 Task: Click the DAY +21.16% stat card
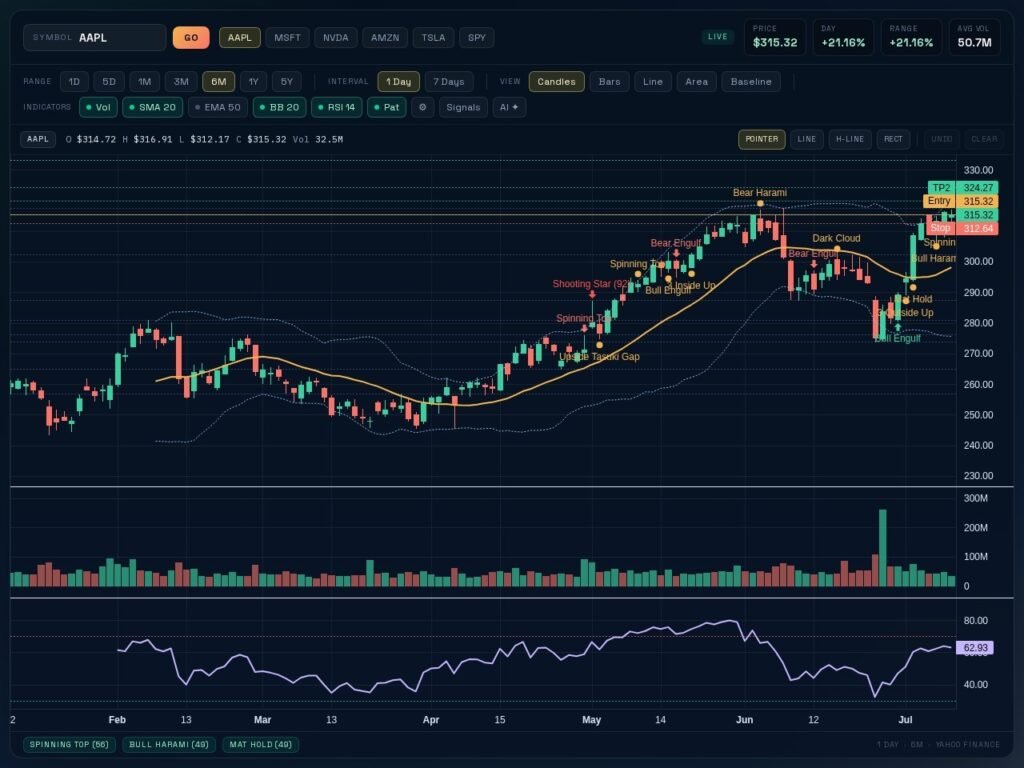[x=843, y=37]
